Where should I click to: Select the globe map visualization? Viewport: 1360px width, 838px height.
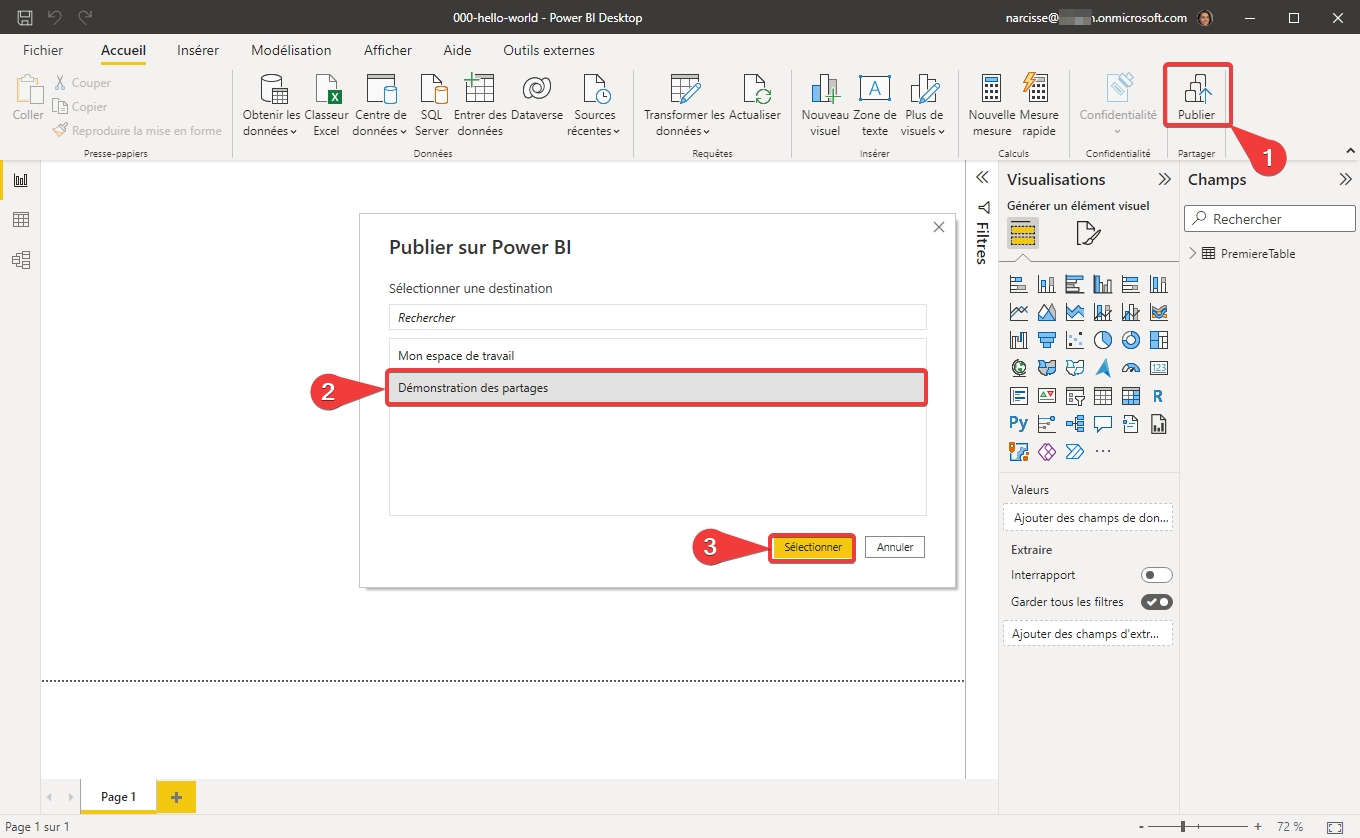click(x=1019, y=368)
